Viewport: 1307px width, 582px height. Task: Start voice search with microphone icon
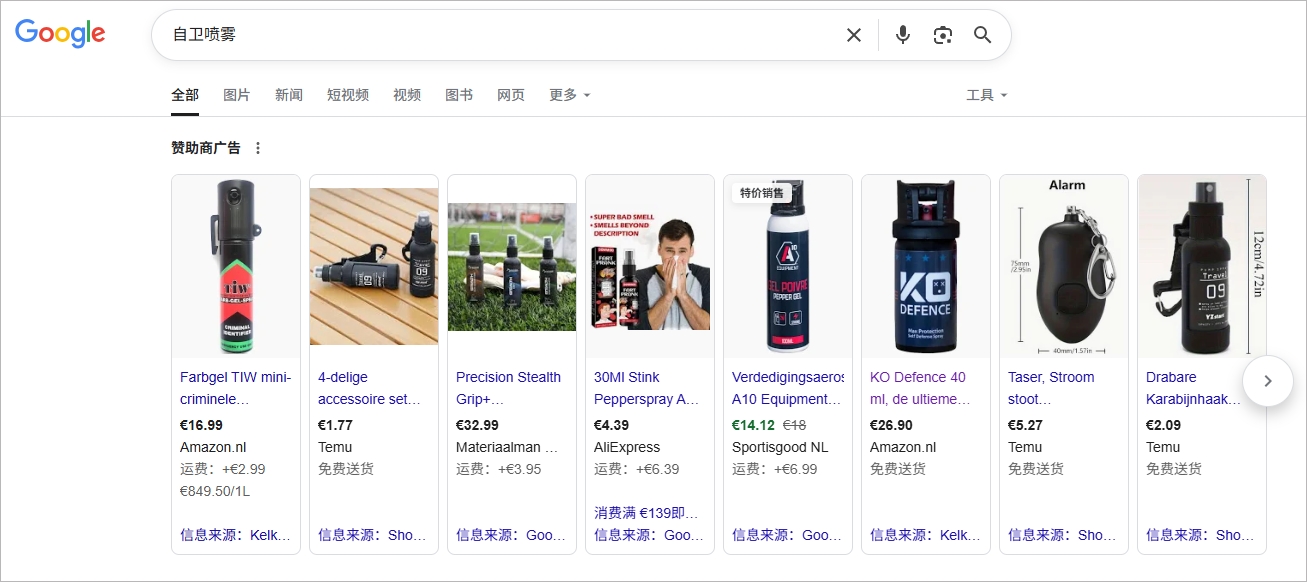point(902,35)
